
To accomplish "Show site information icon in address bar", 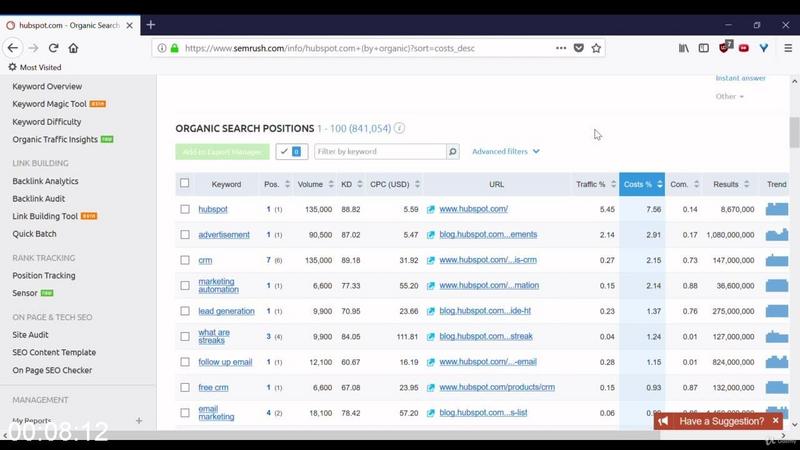I will point(162,48).
